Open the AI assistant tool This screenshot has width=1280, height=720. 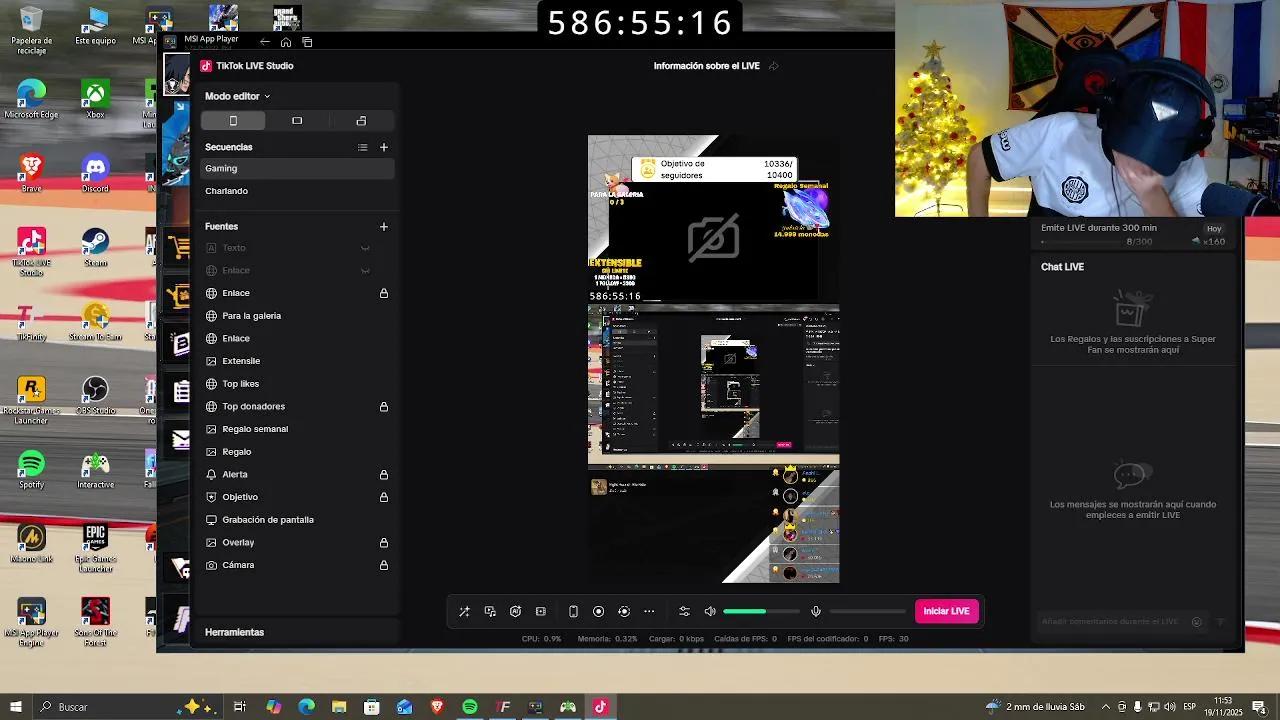coord(515,611)
